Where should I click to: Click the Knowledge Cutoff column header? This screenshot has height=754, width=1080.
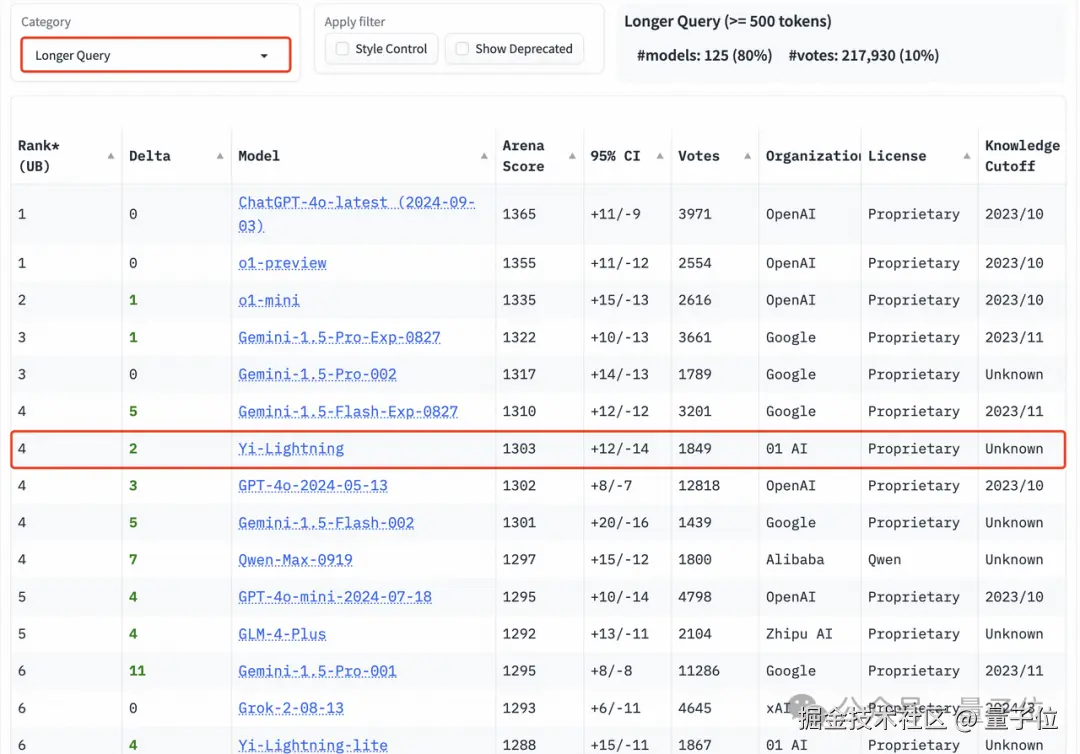1022,156
